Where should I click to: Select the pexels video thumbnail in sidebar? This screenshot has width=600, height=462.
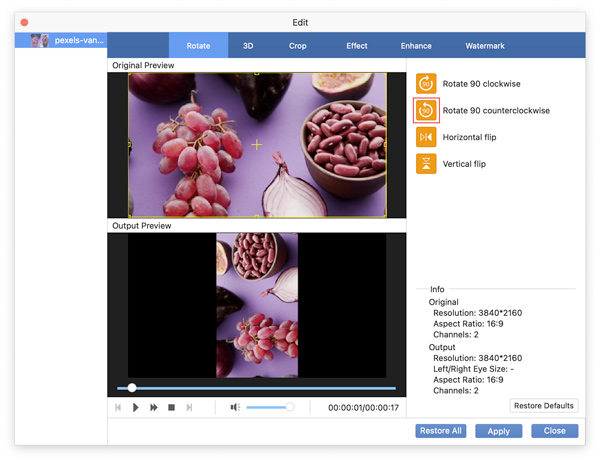pyautogui.click(x=40, y=41)
